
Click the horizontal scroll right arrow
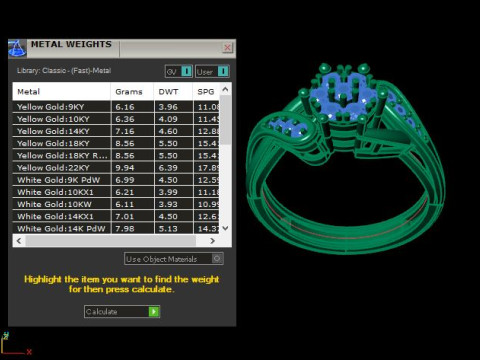(212, 241)
